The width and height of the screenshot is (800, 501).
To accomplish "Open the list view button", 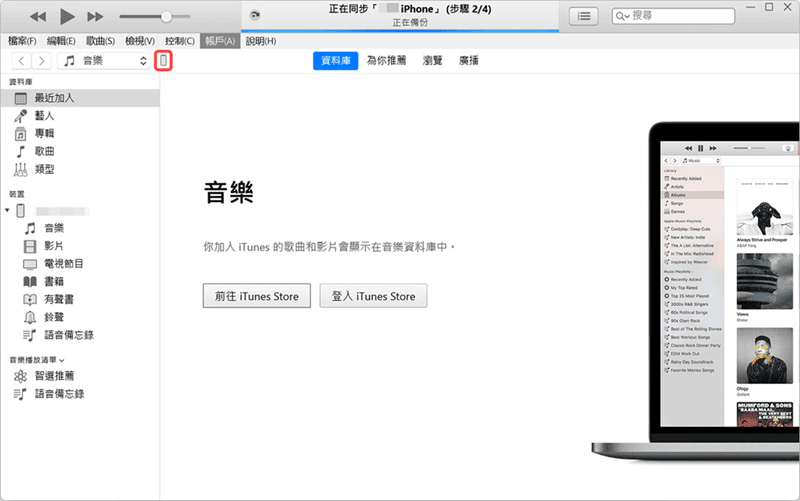I will click(584, 16).
